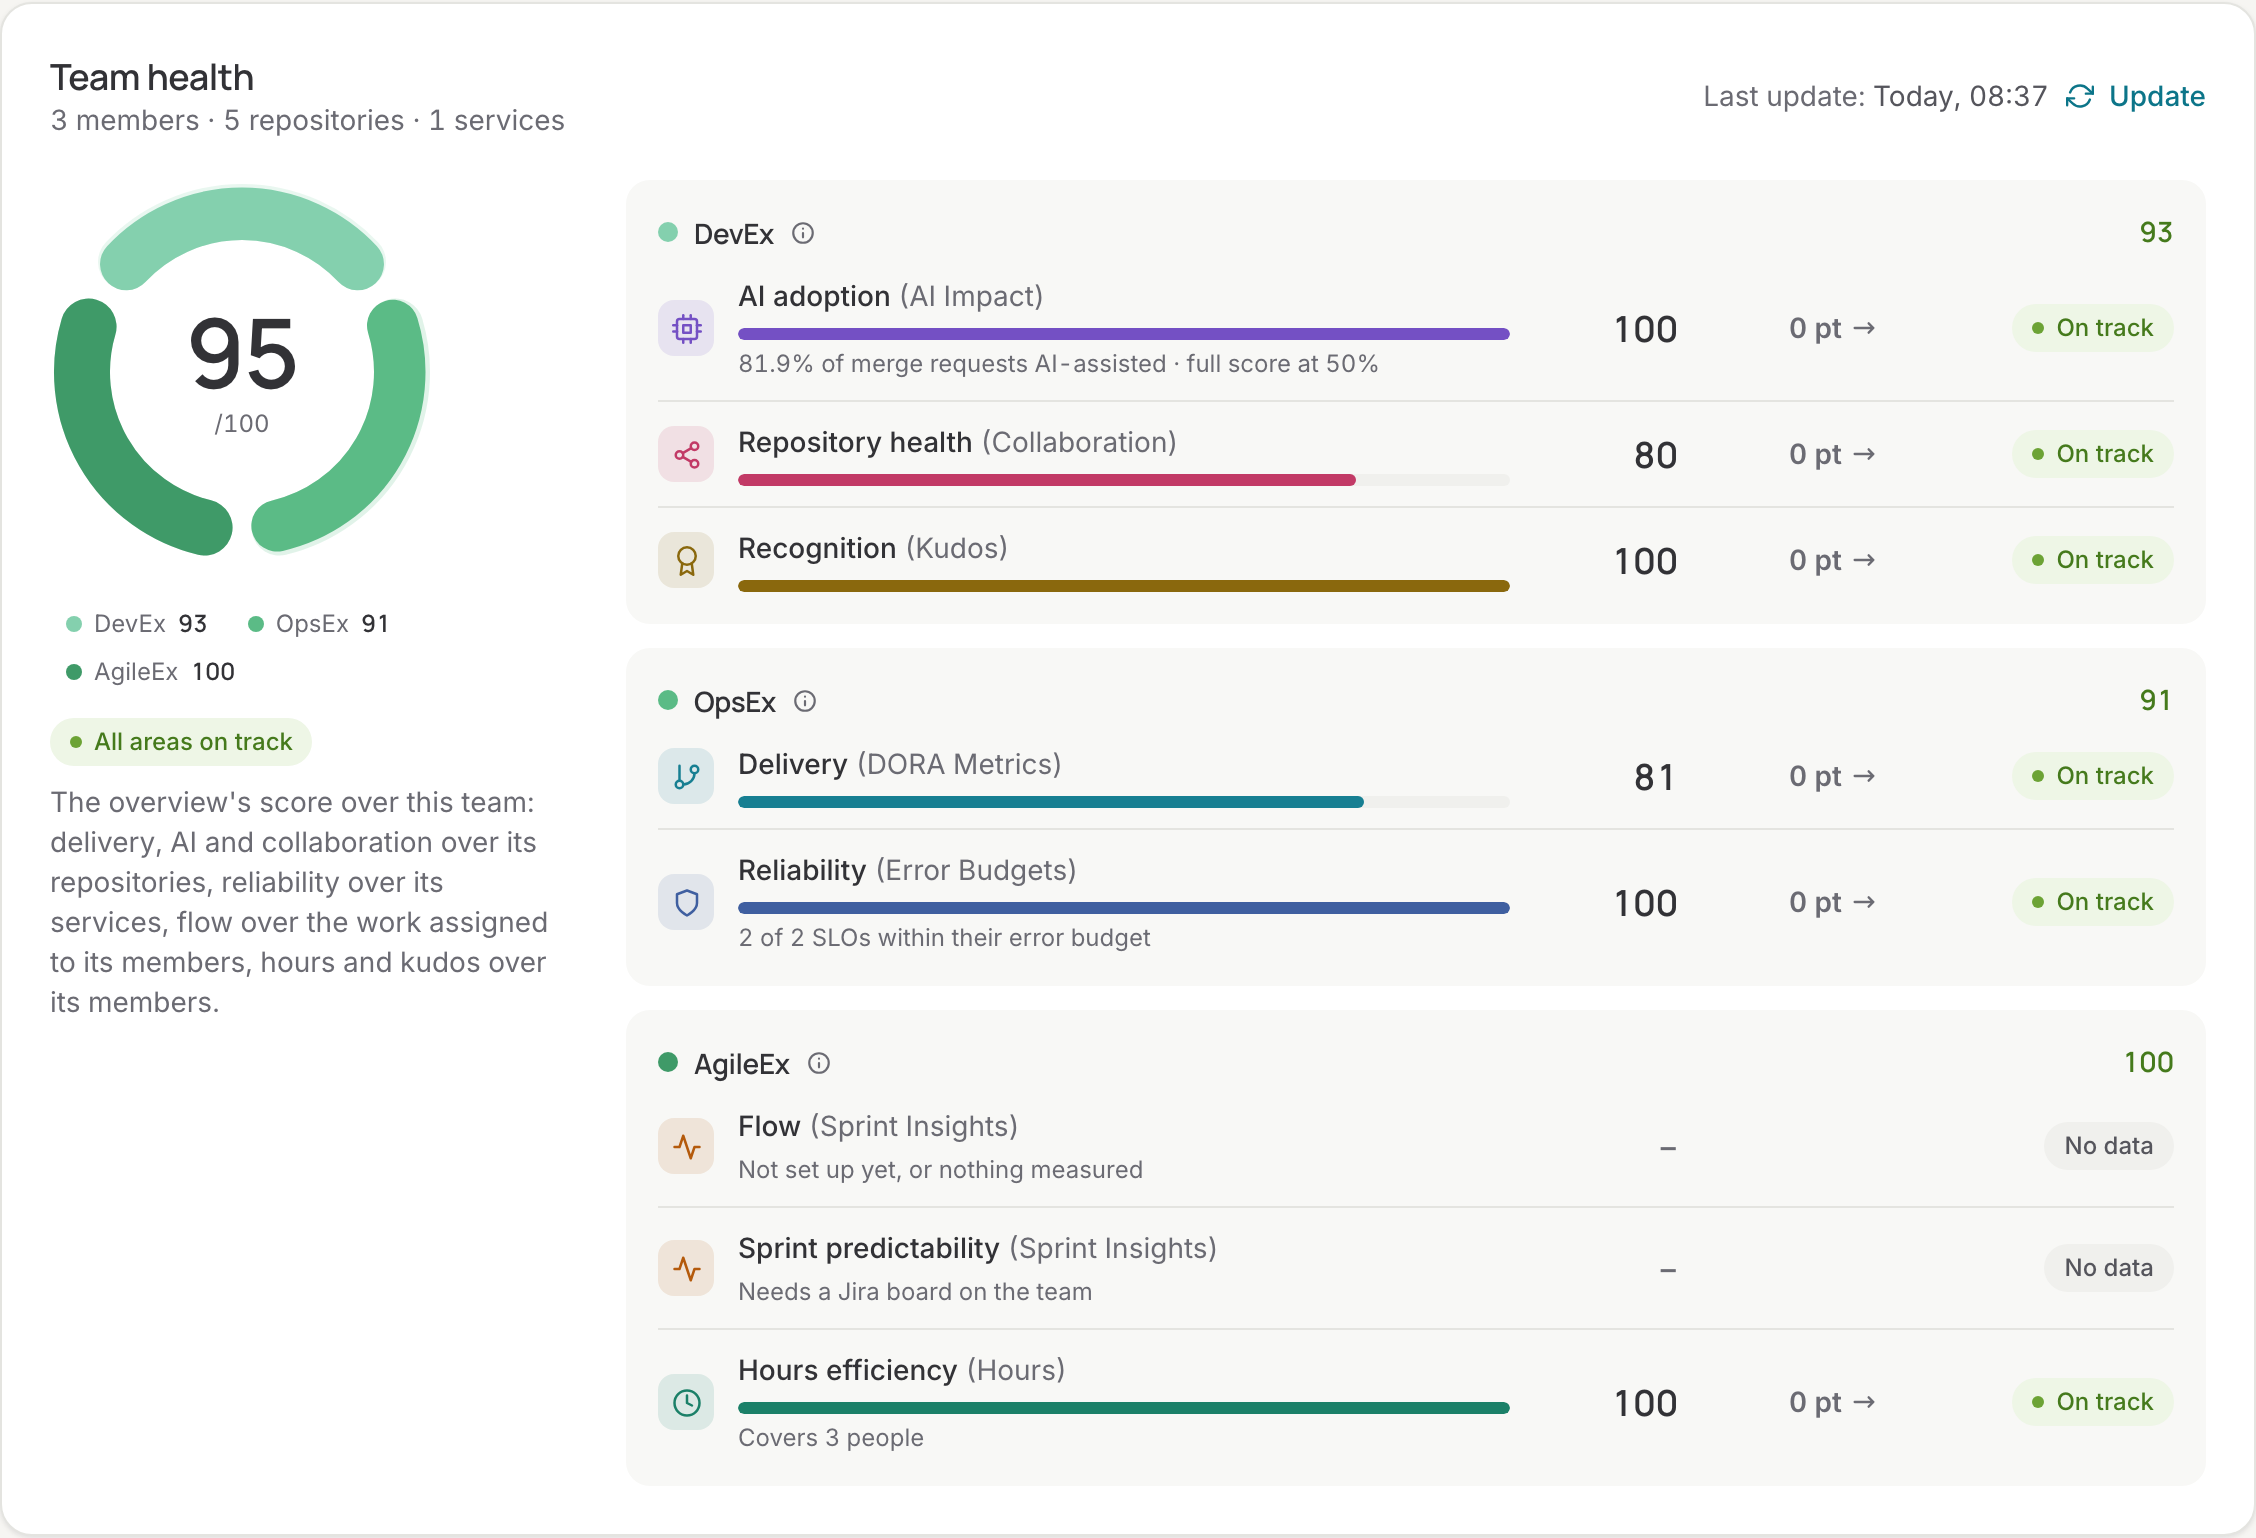Click the 0 pt trend for Recognition
The image size is (2256, 1538).
click(x=1832, y=560)
